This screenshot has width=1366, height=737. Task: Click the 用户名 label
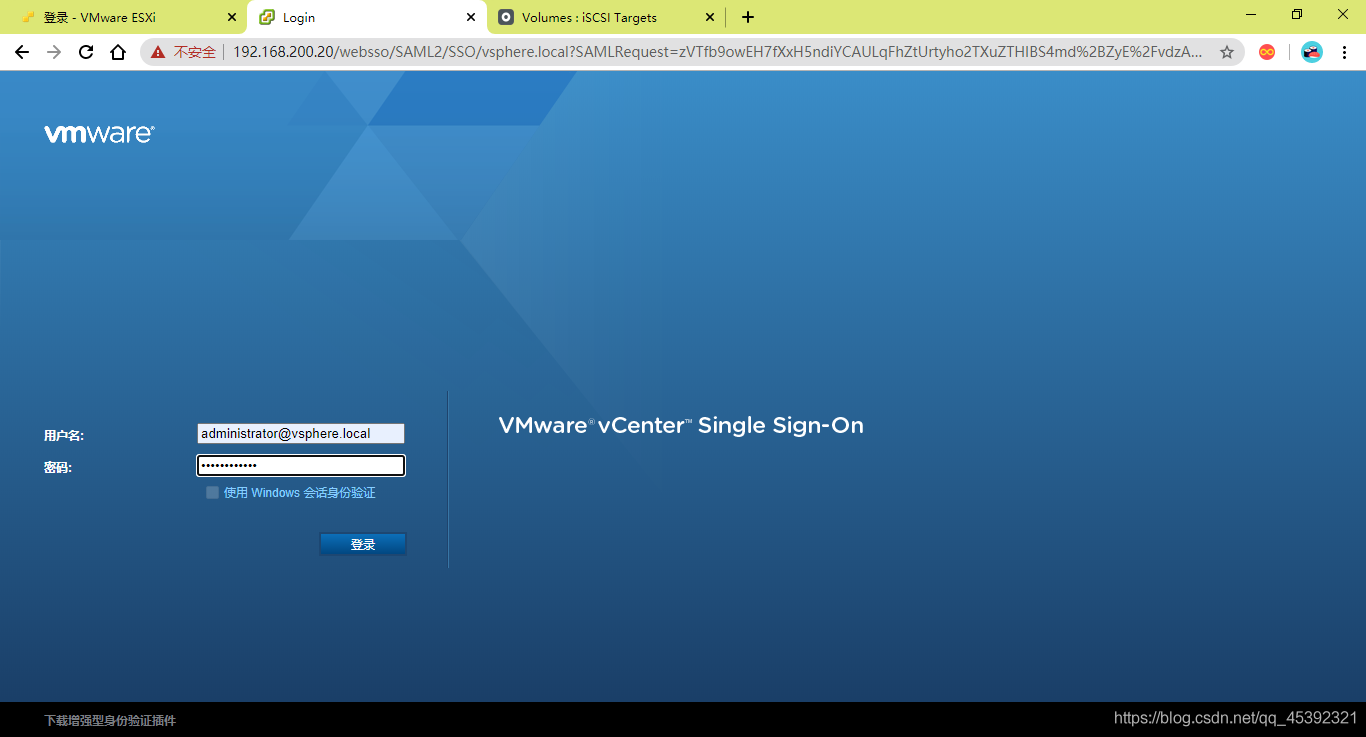point(64,435)
